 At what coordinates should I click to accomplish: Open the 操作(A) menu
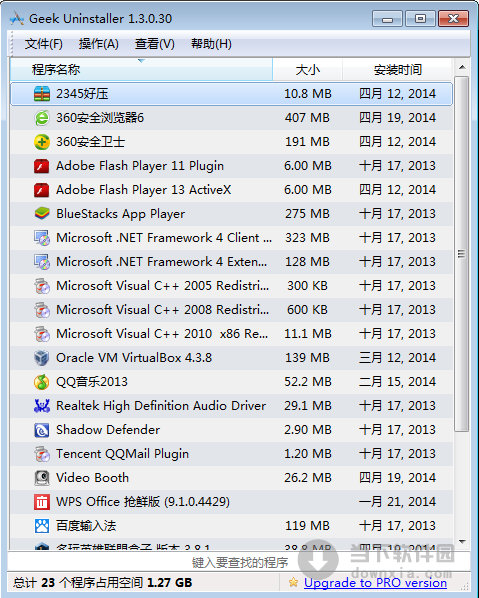click(x=98, y=44)
